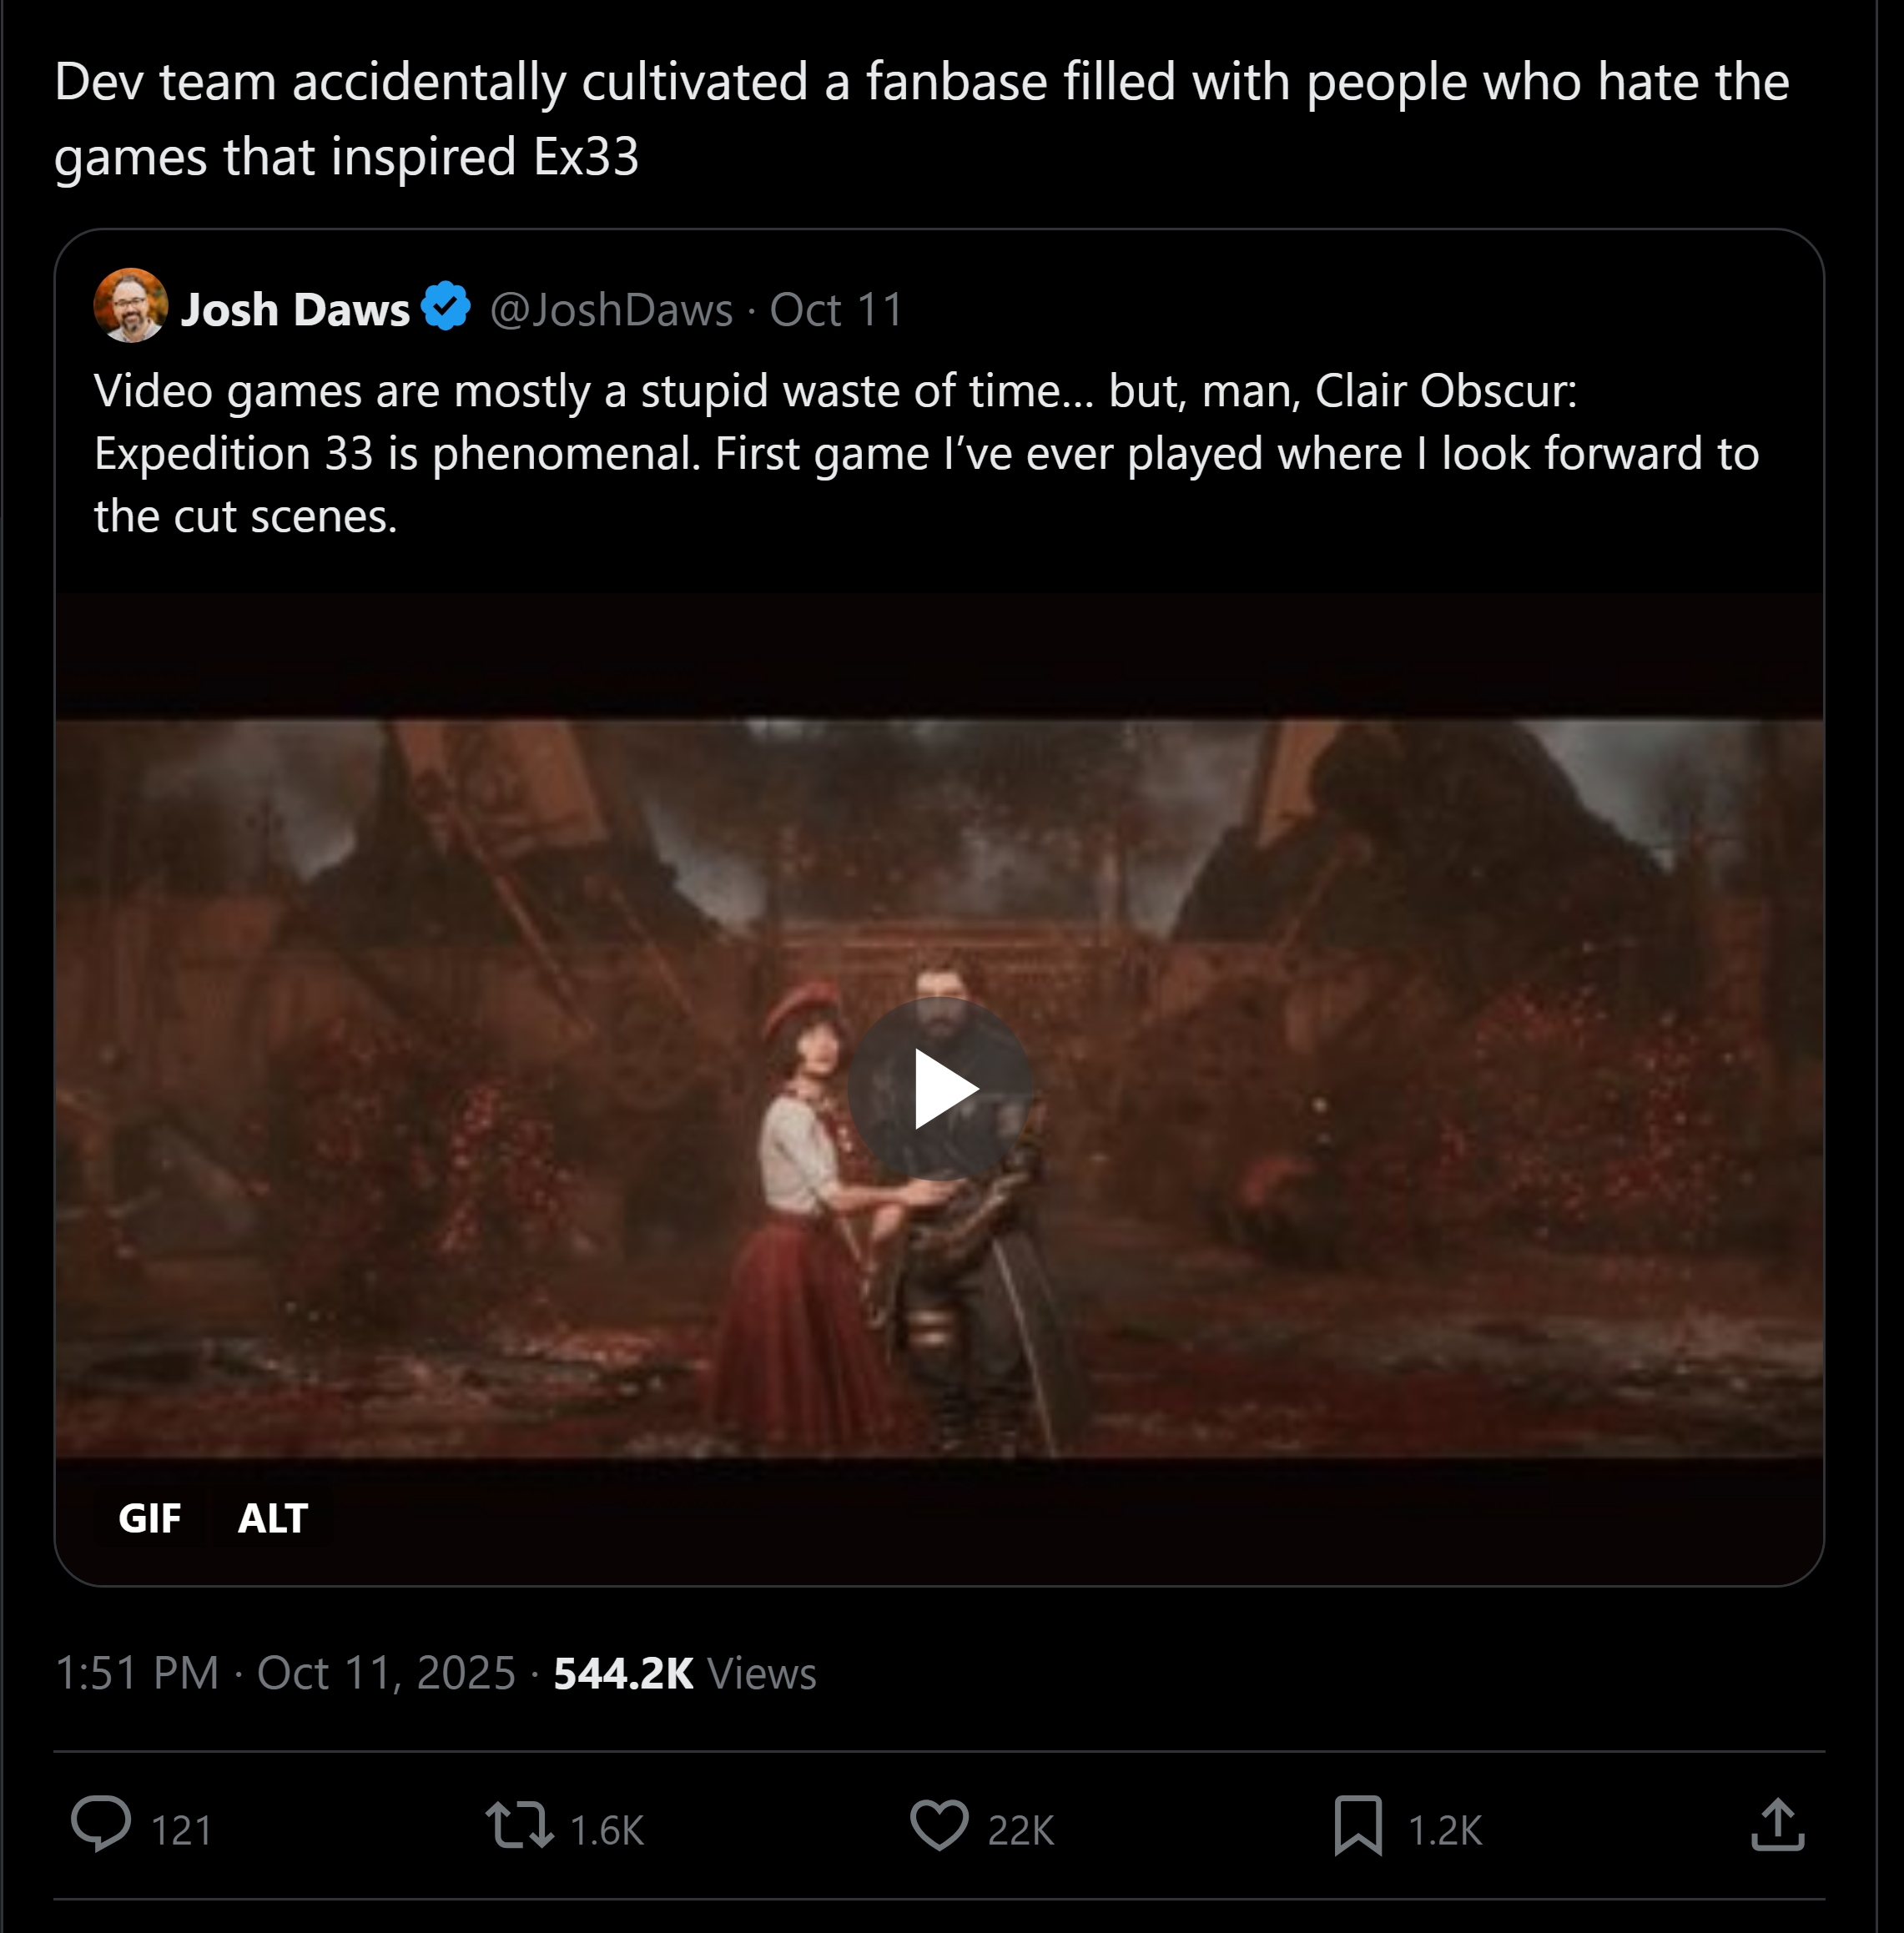1904x1933 pixels.
Task: Play the embedded GIF
Action: click(x=939, y=1089)
